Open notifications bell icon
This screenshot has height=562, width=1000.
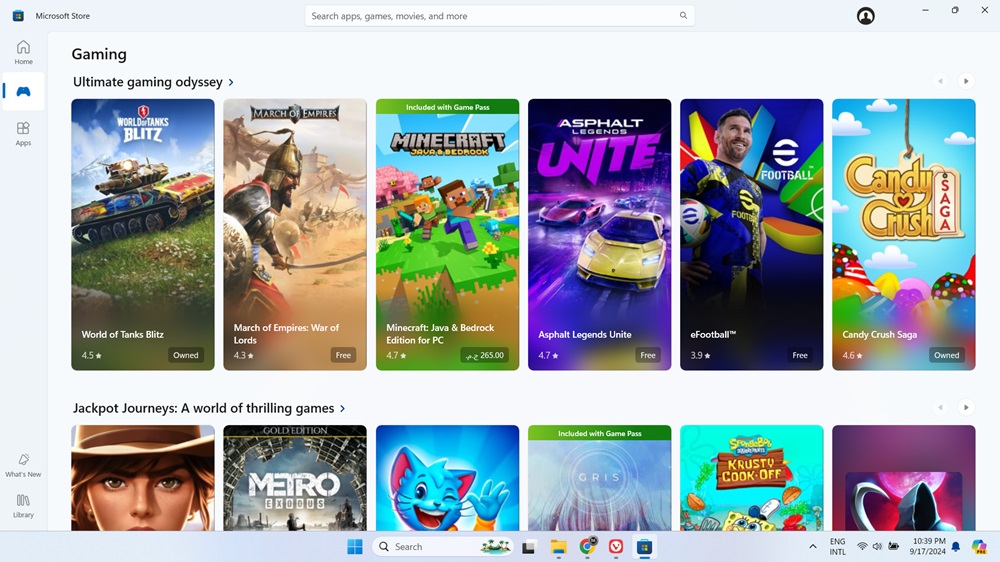coord(955,547)
